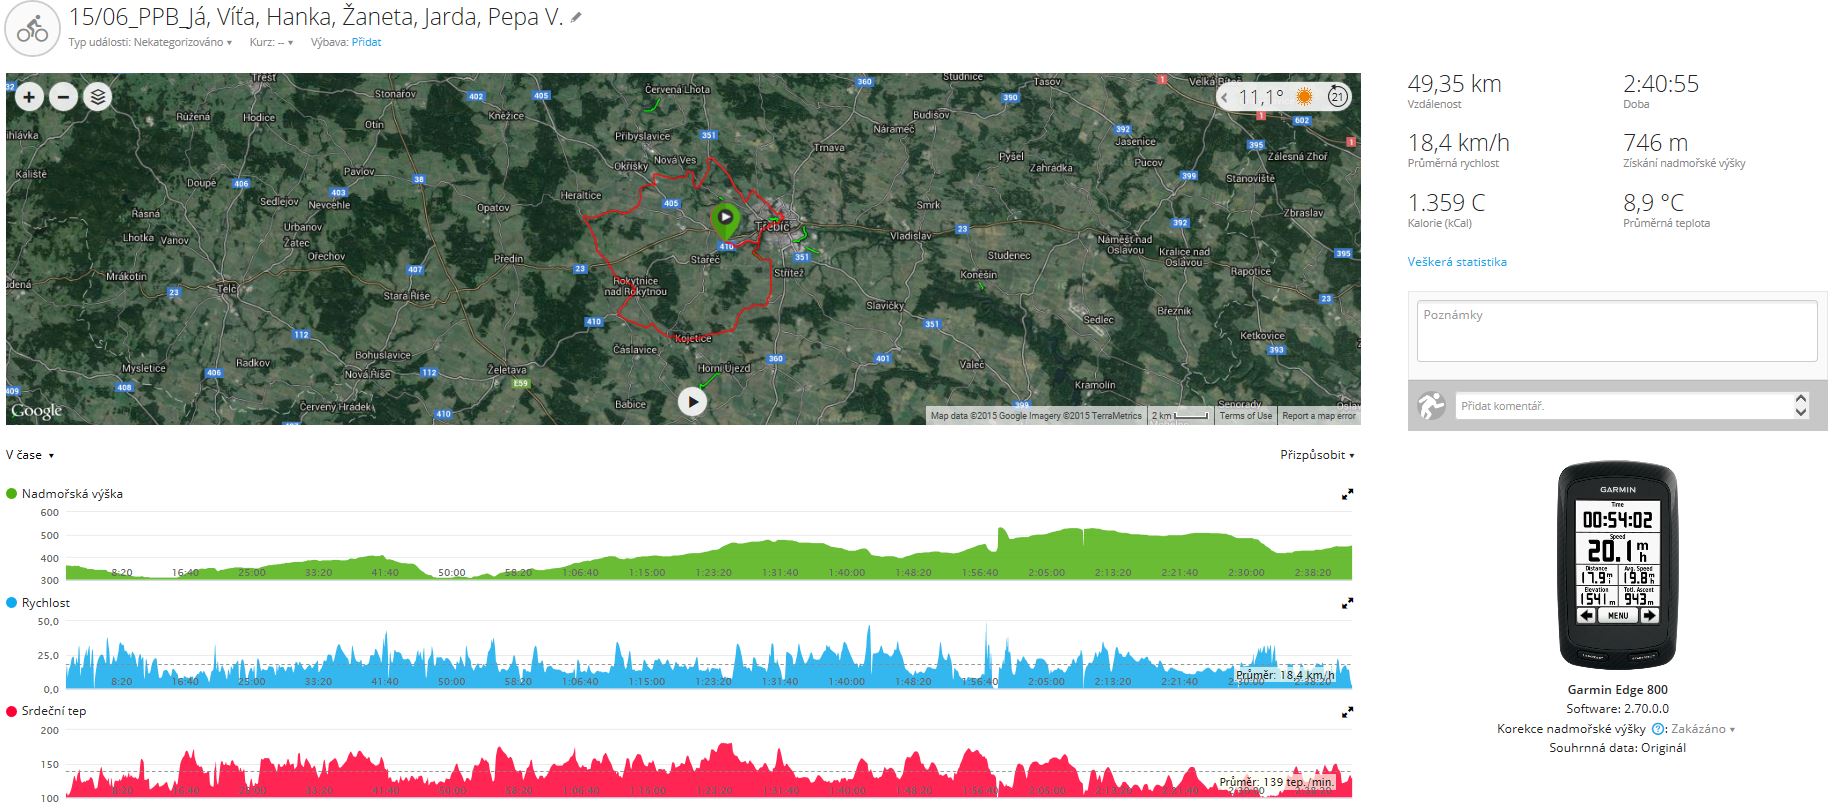
Task: Click the Poznámky notes field
Action: [1616, 331]
